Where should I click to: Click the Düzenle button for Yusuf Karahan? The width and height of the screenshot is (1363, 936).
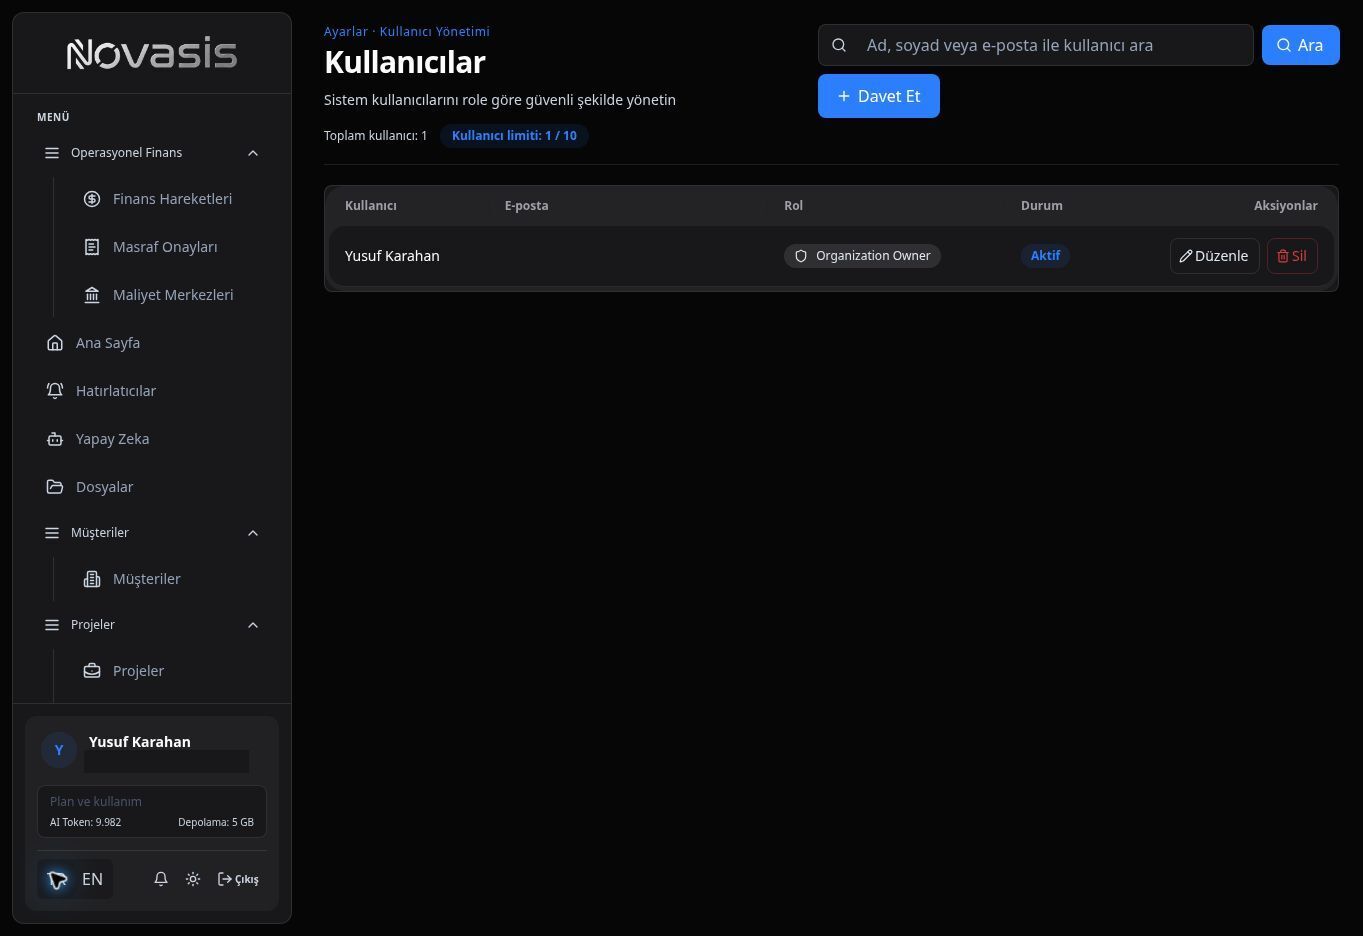1214,256
